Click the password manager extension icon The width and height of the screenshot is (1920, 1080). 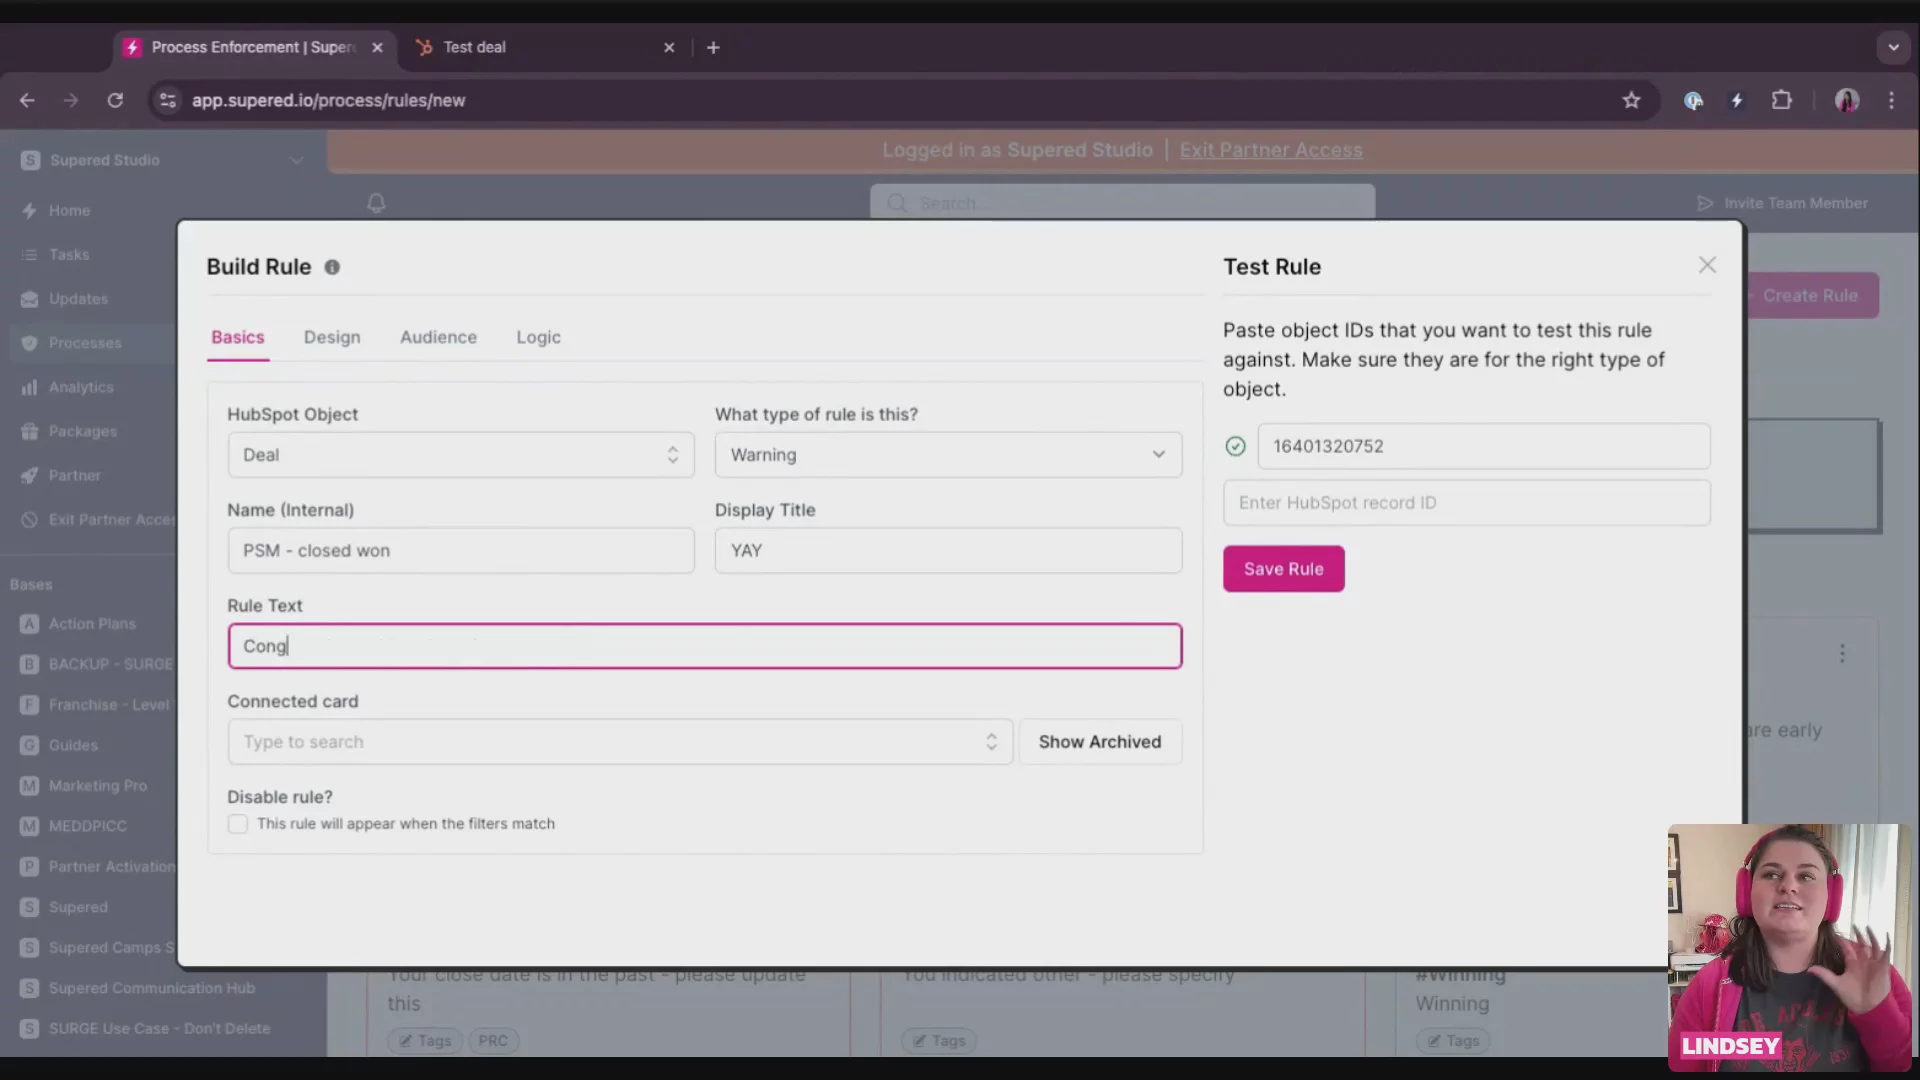coord(1693,100)
